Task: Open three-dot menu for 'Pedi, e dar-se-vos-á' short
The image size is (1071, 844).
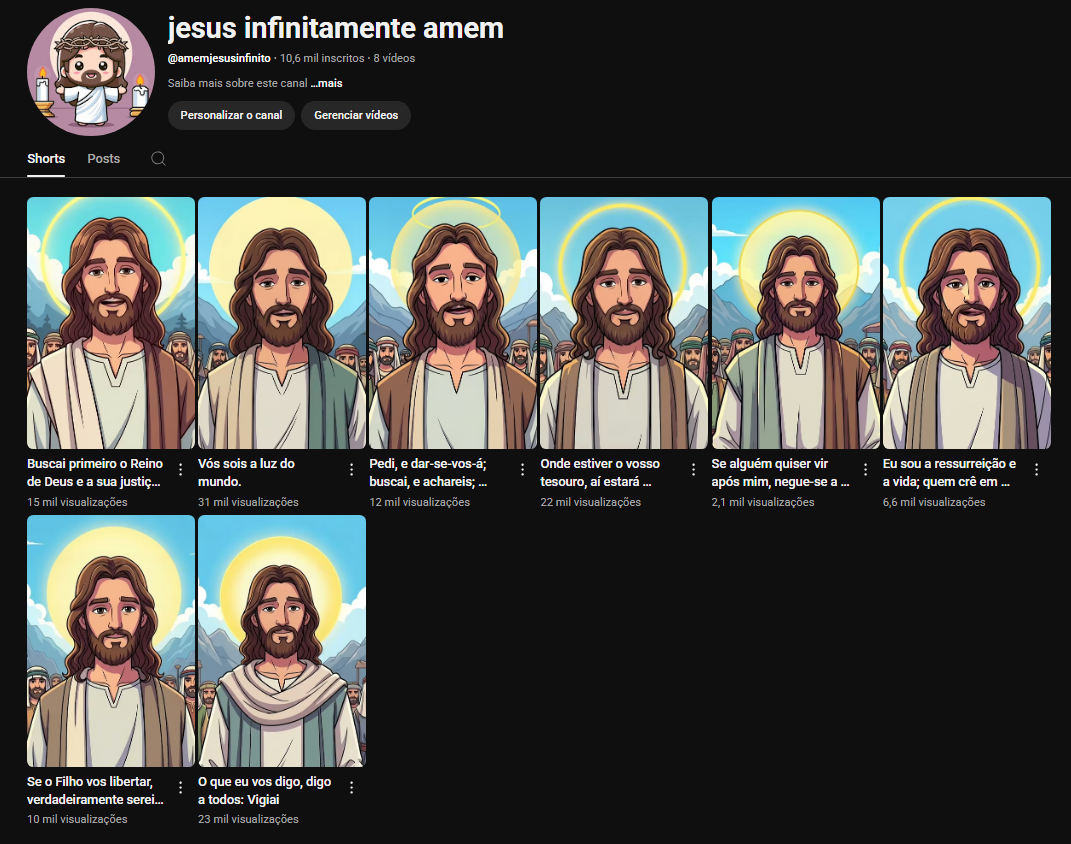Action: 523,469
